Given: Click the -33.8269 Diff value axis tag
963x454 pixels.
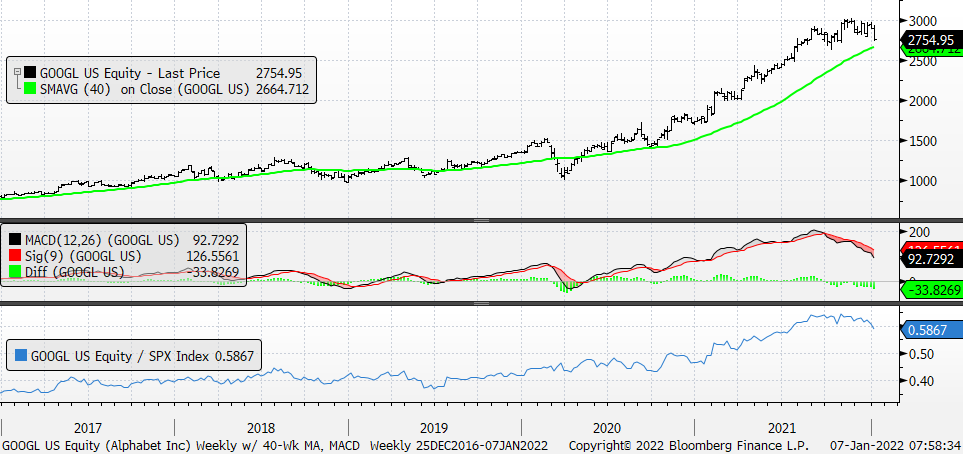Looking at the screenshot, I should [932, 290].
